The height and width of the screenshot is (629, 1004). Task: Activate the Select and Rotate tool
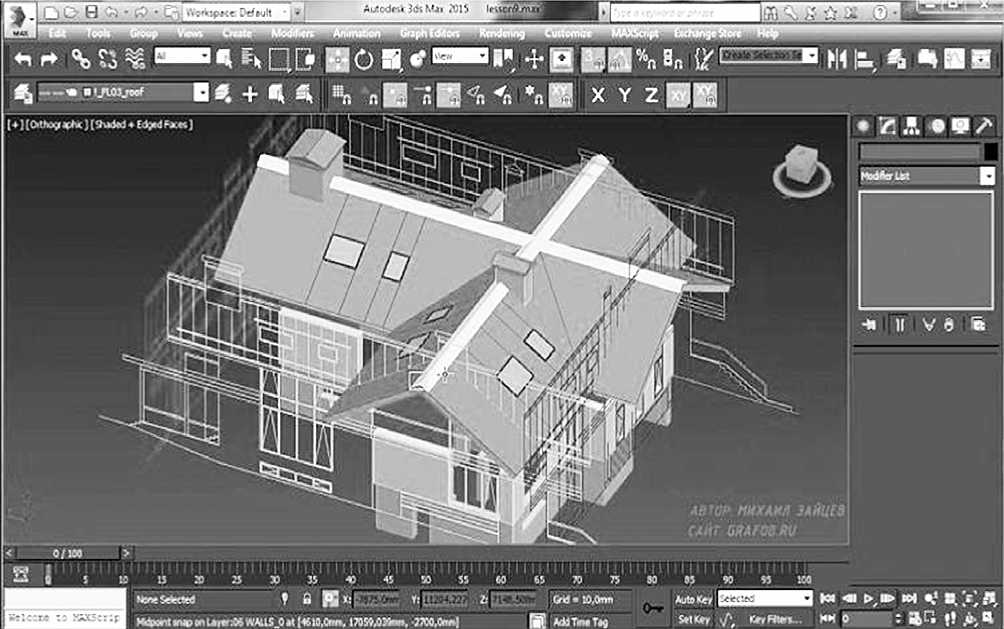[364, 60]
